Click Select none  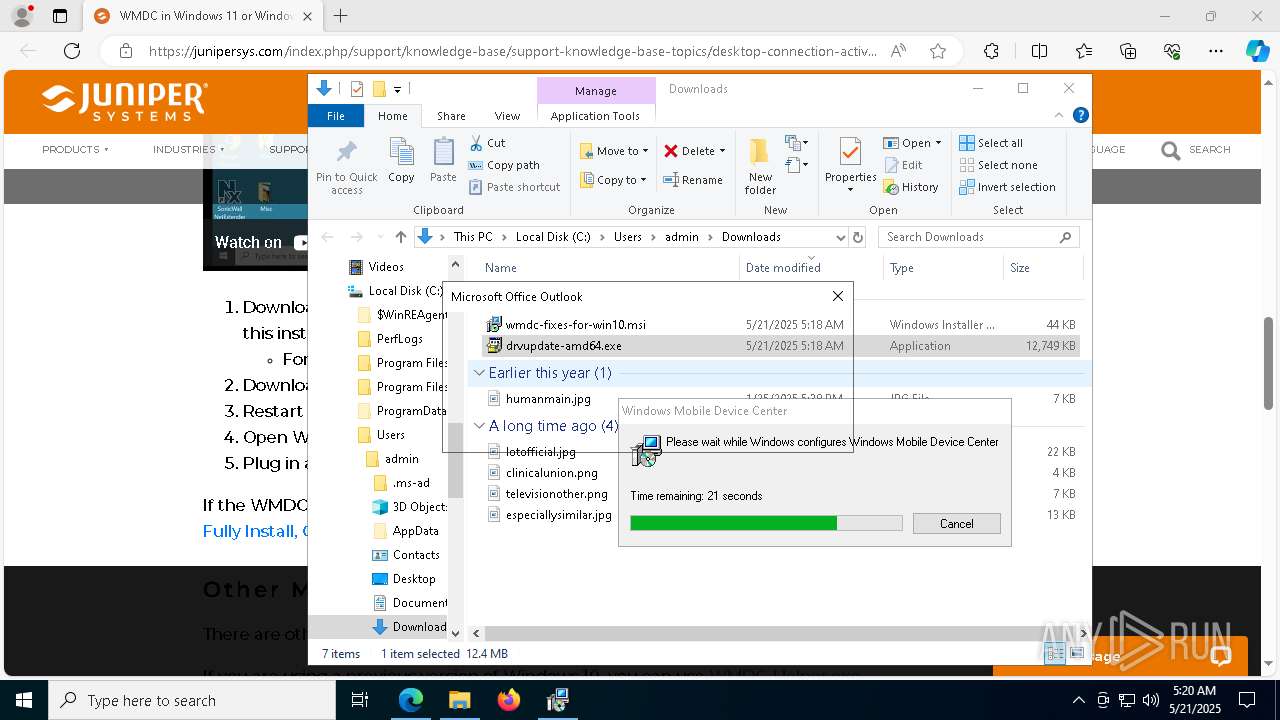[x=998, y=165]
